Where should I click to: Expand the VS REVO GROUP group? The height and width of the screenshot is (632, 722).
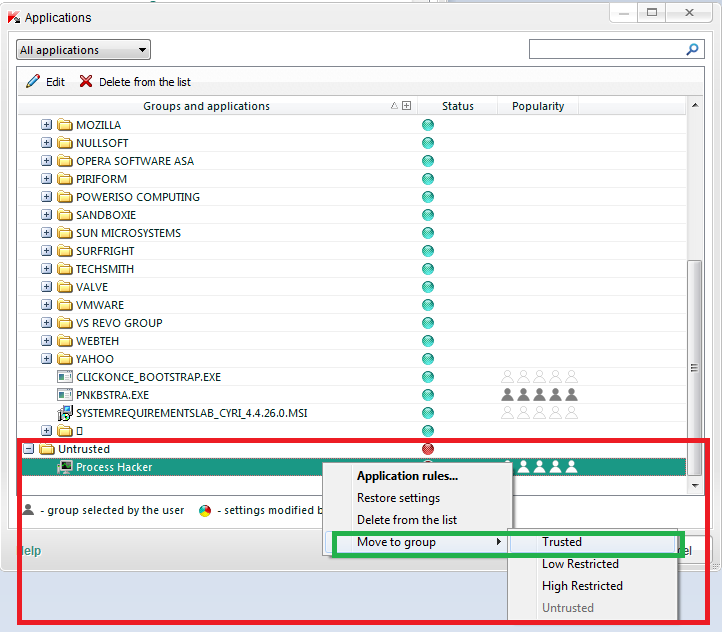[47, 323]
